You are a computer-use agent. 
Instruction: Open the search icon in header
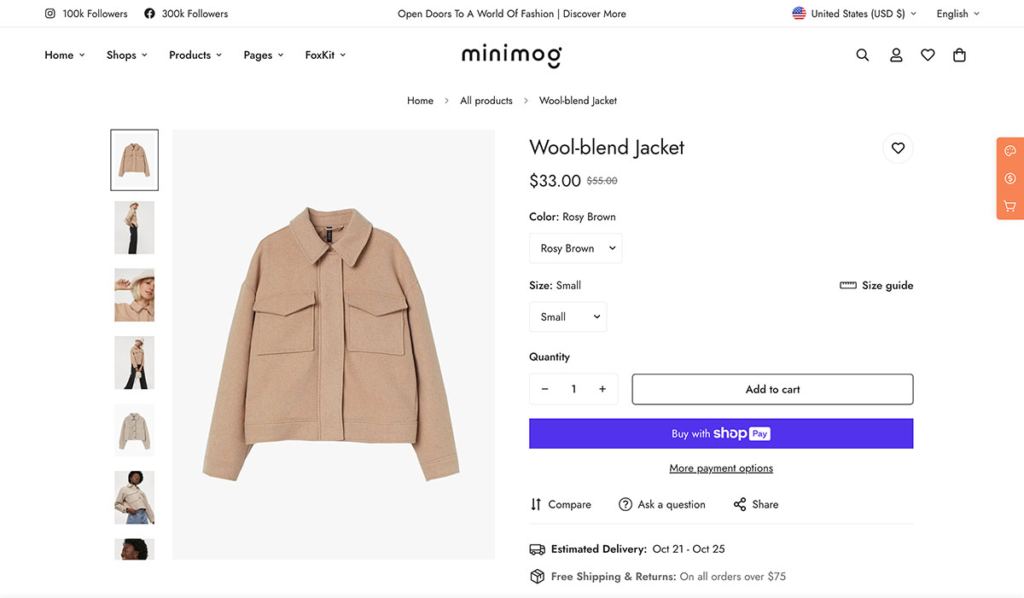click(862, 55)
